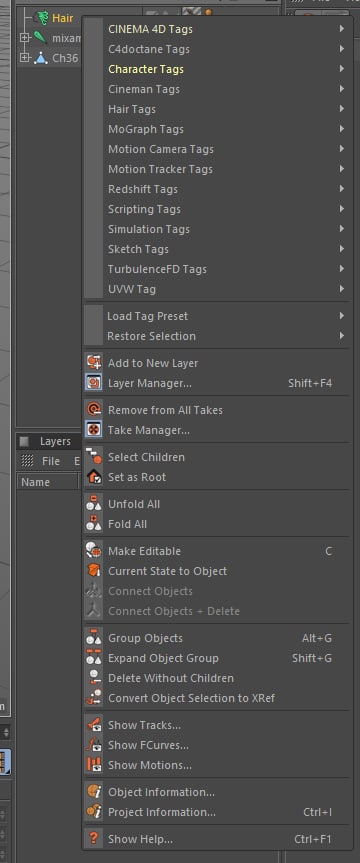The width and height of the screenshot is (360, 863).
Task: Click the Object Information icon
Action: pyautogui.click(x=94, y=791)
